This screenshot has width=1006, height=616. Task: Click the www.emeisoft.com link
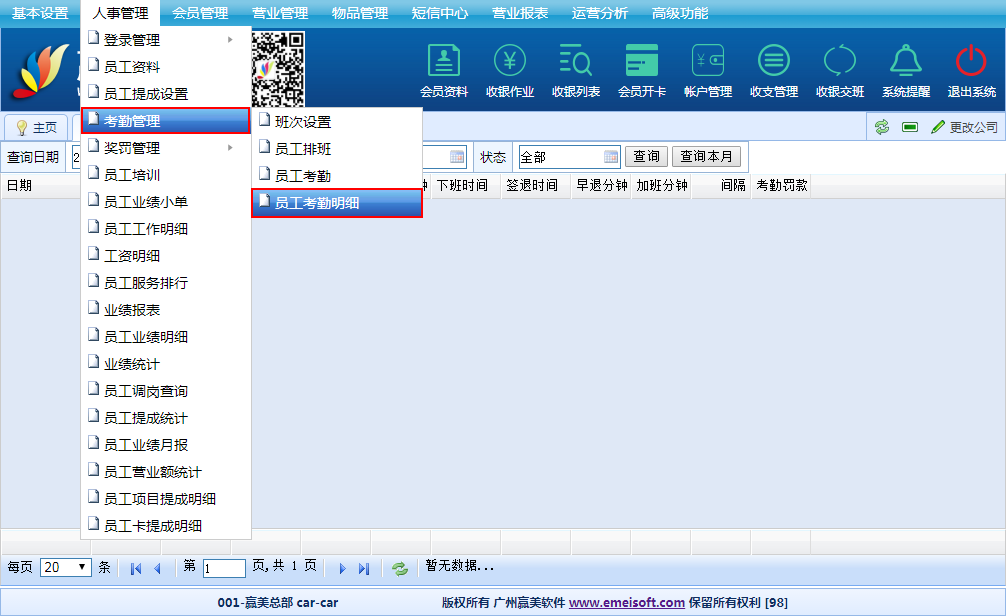point(627,602)
